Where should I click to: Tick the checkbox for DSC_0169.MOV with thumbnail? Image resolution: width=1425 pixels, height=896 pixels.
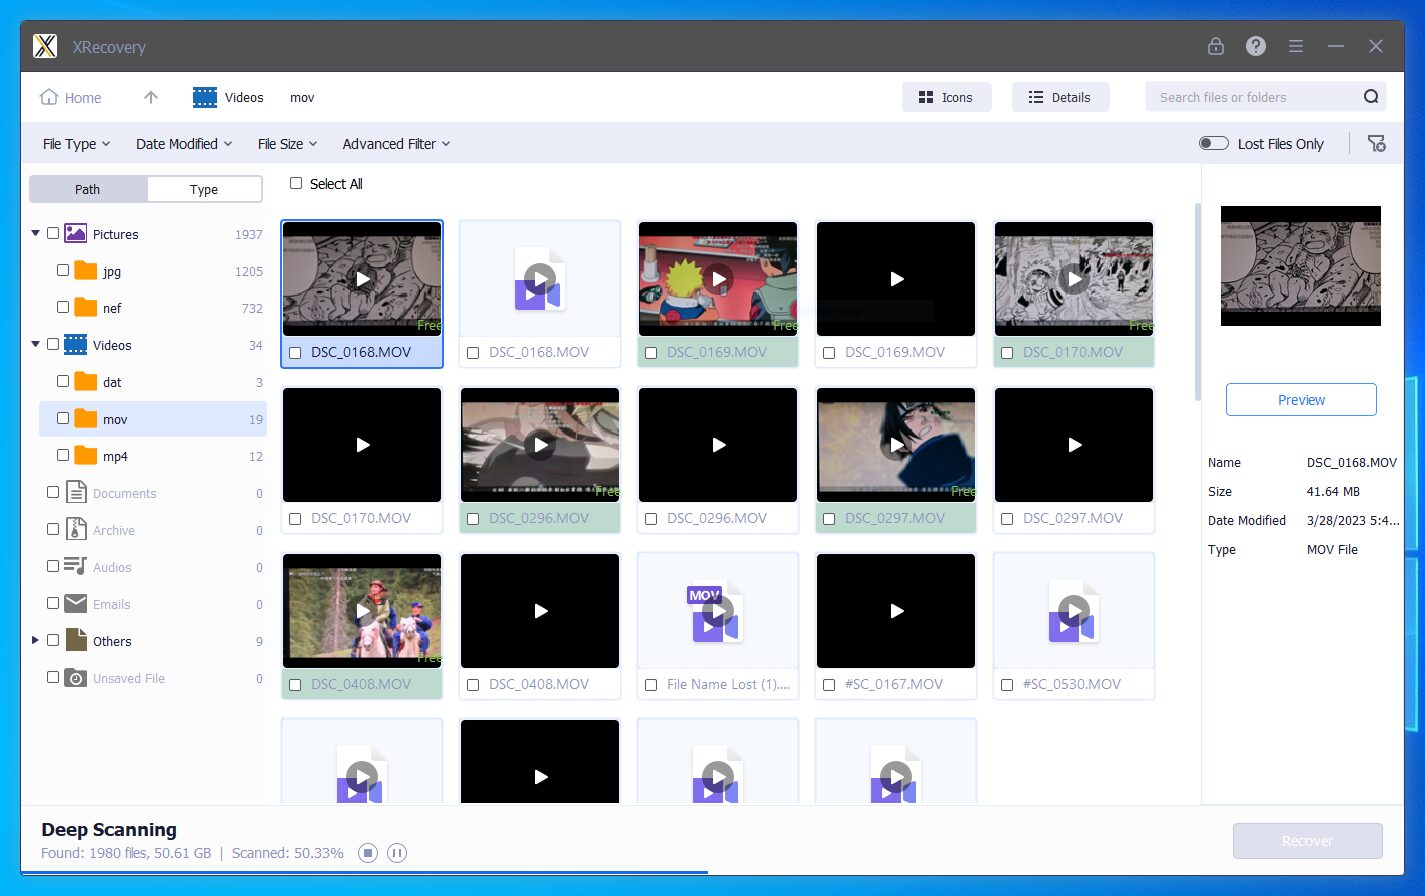click(x=651, y=353)
